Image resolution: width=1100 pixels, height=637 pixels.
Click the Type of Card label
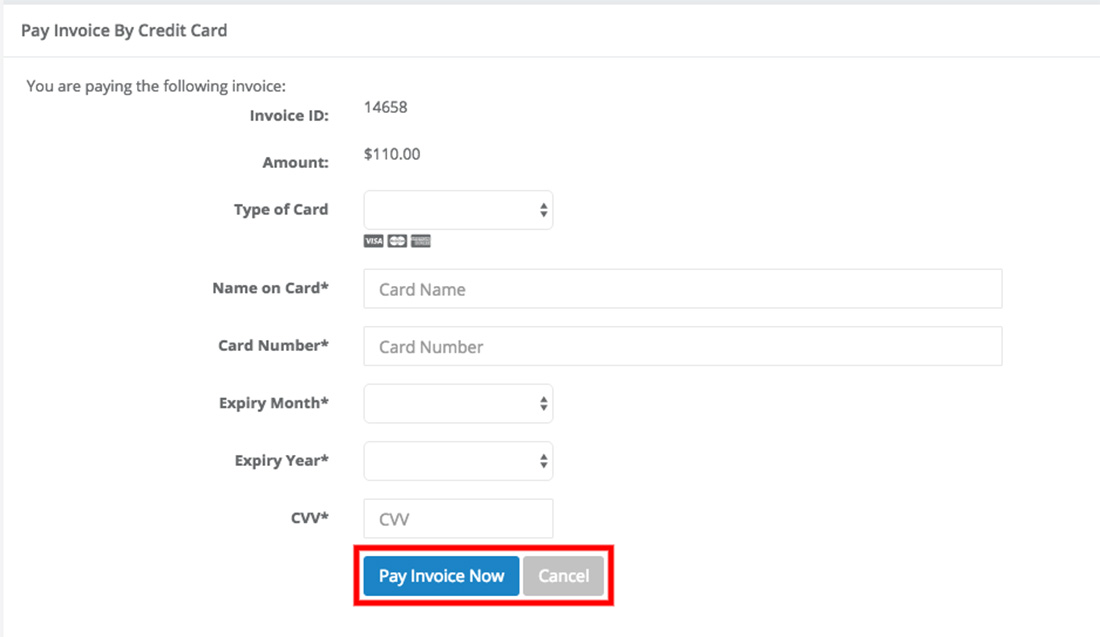pyautogui.click(x=281, y=210)
